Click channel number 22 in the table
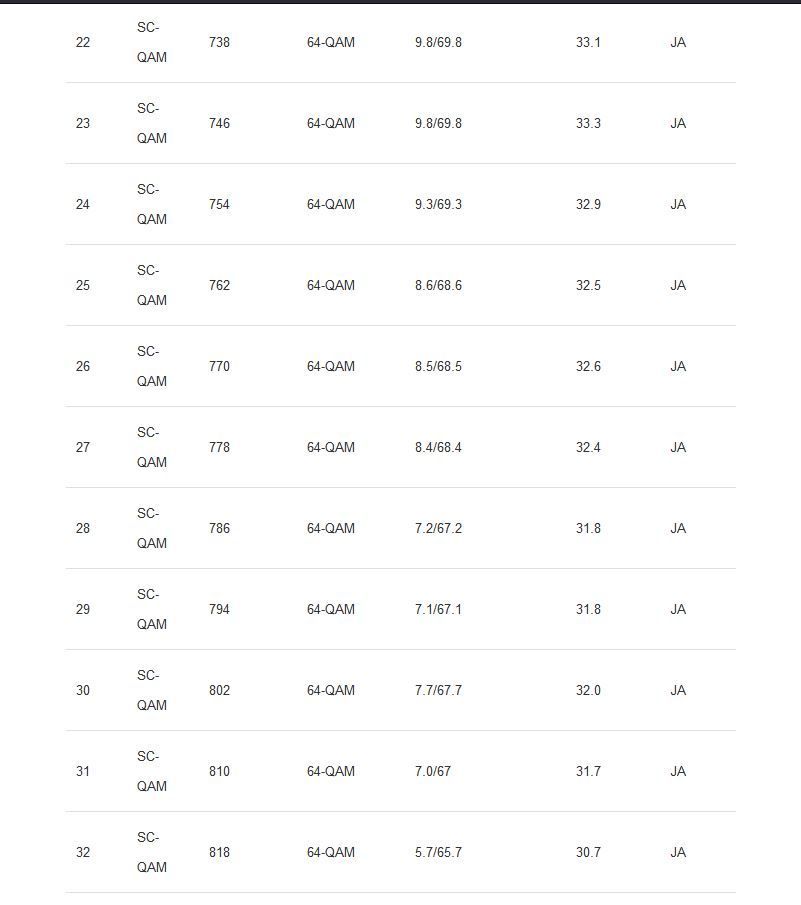 [x=83, y=43]
